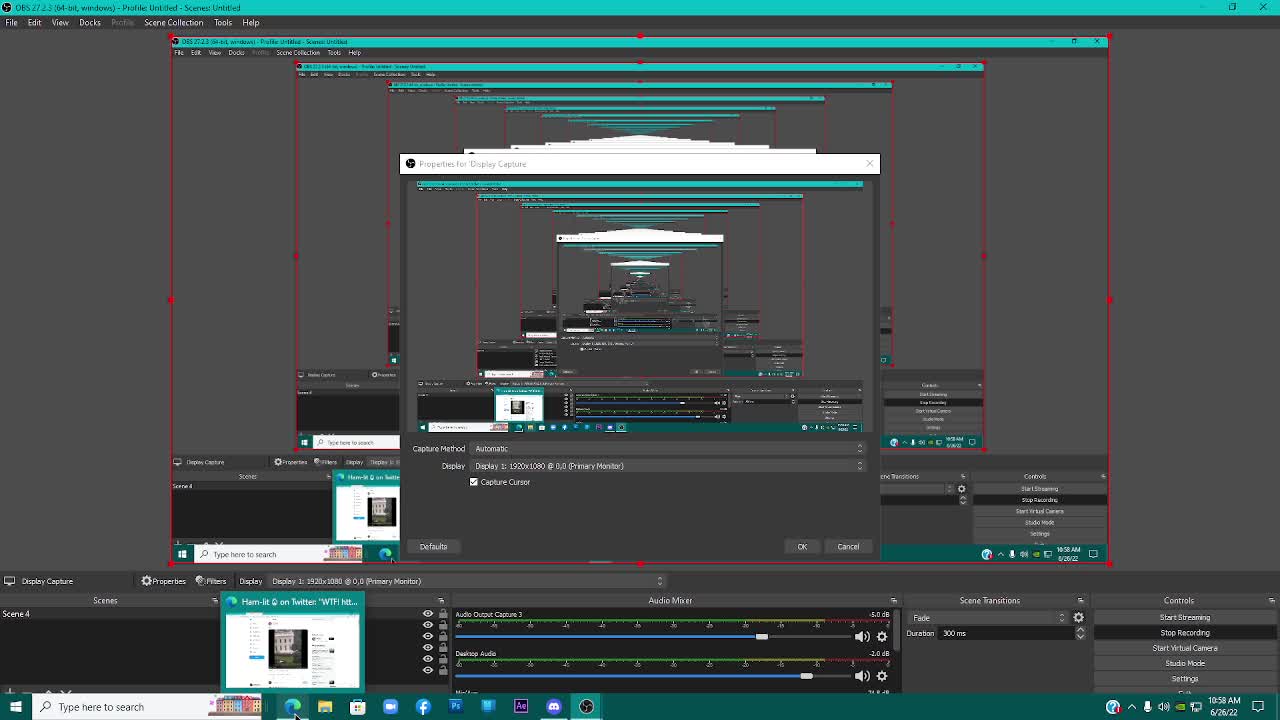Open the Windows notification center
The width and height of the screenshot is (1280, 720).
click(1259, 707)
